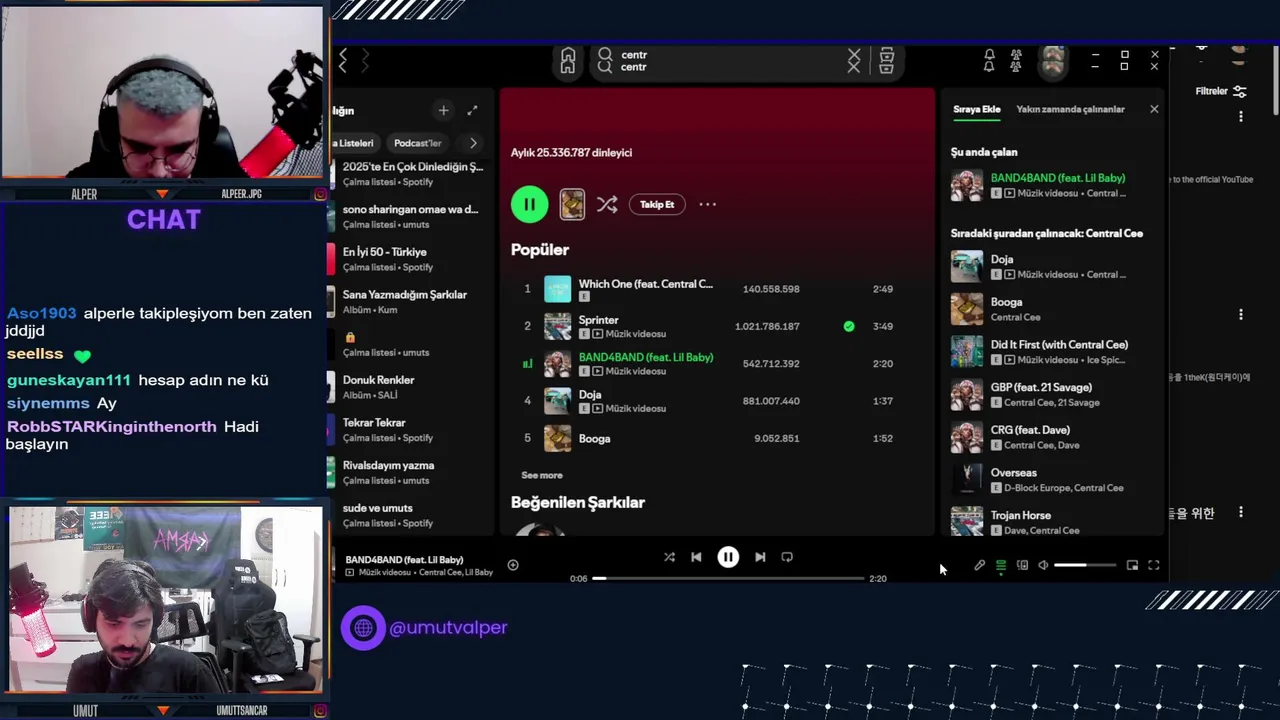Open notifications with the bell icon
The image size is (1280, 720).
989,61
